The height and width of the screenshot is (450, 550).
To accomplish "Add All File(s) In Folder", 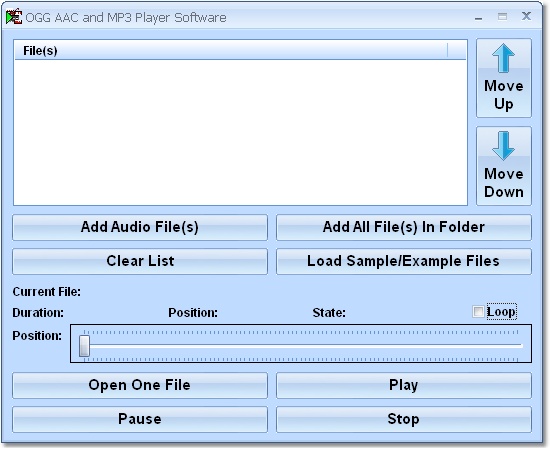I will (404, 227).
